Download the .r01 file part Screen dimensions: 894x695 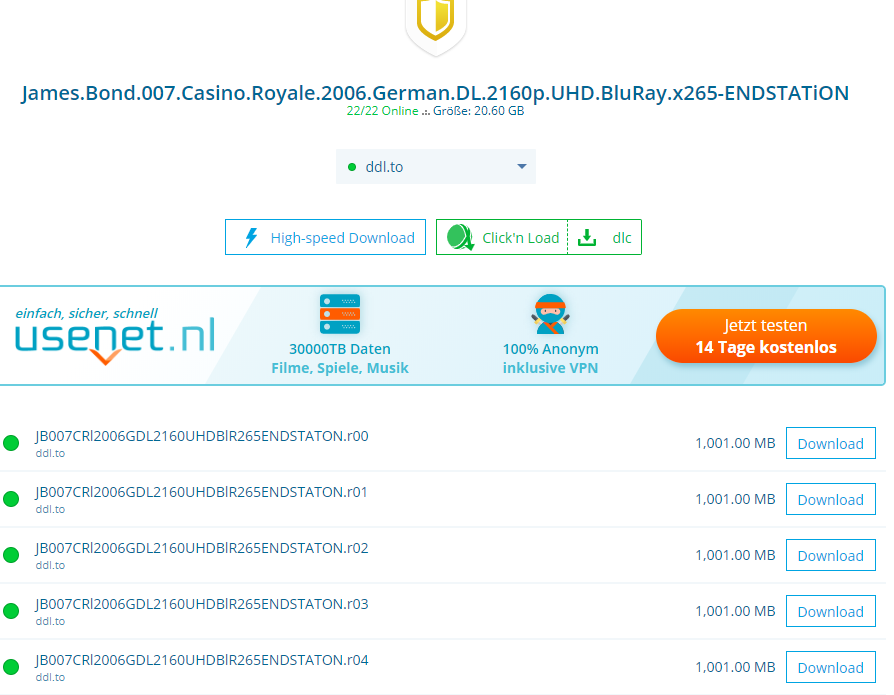click(830, 500)
